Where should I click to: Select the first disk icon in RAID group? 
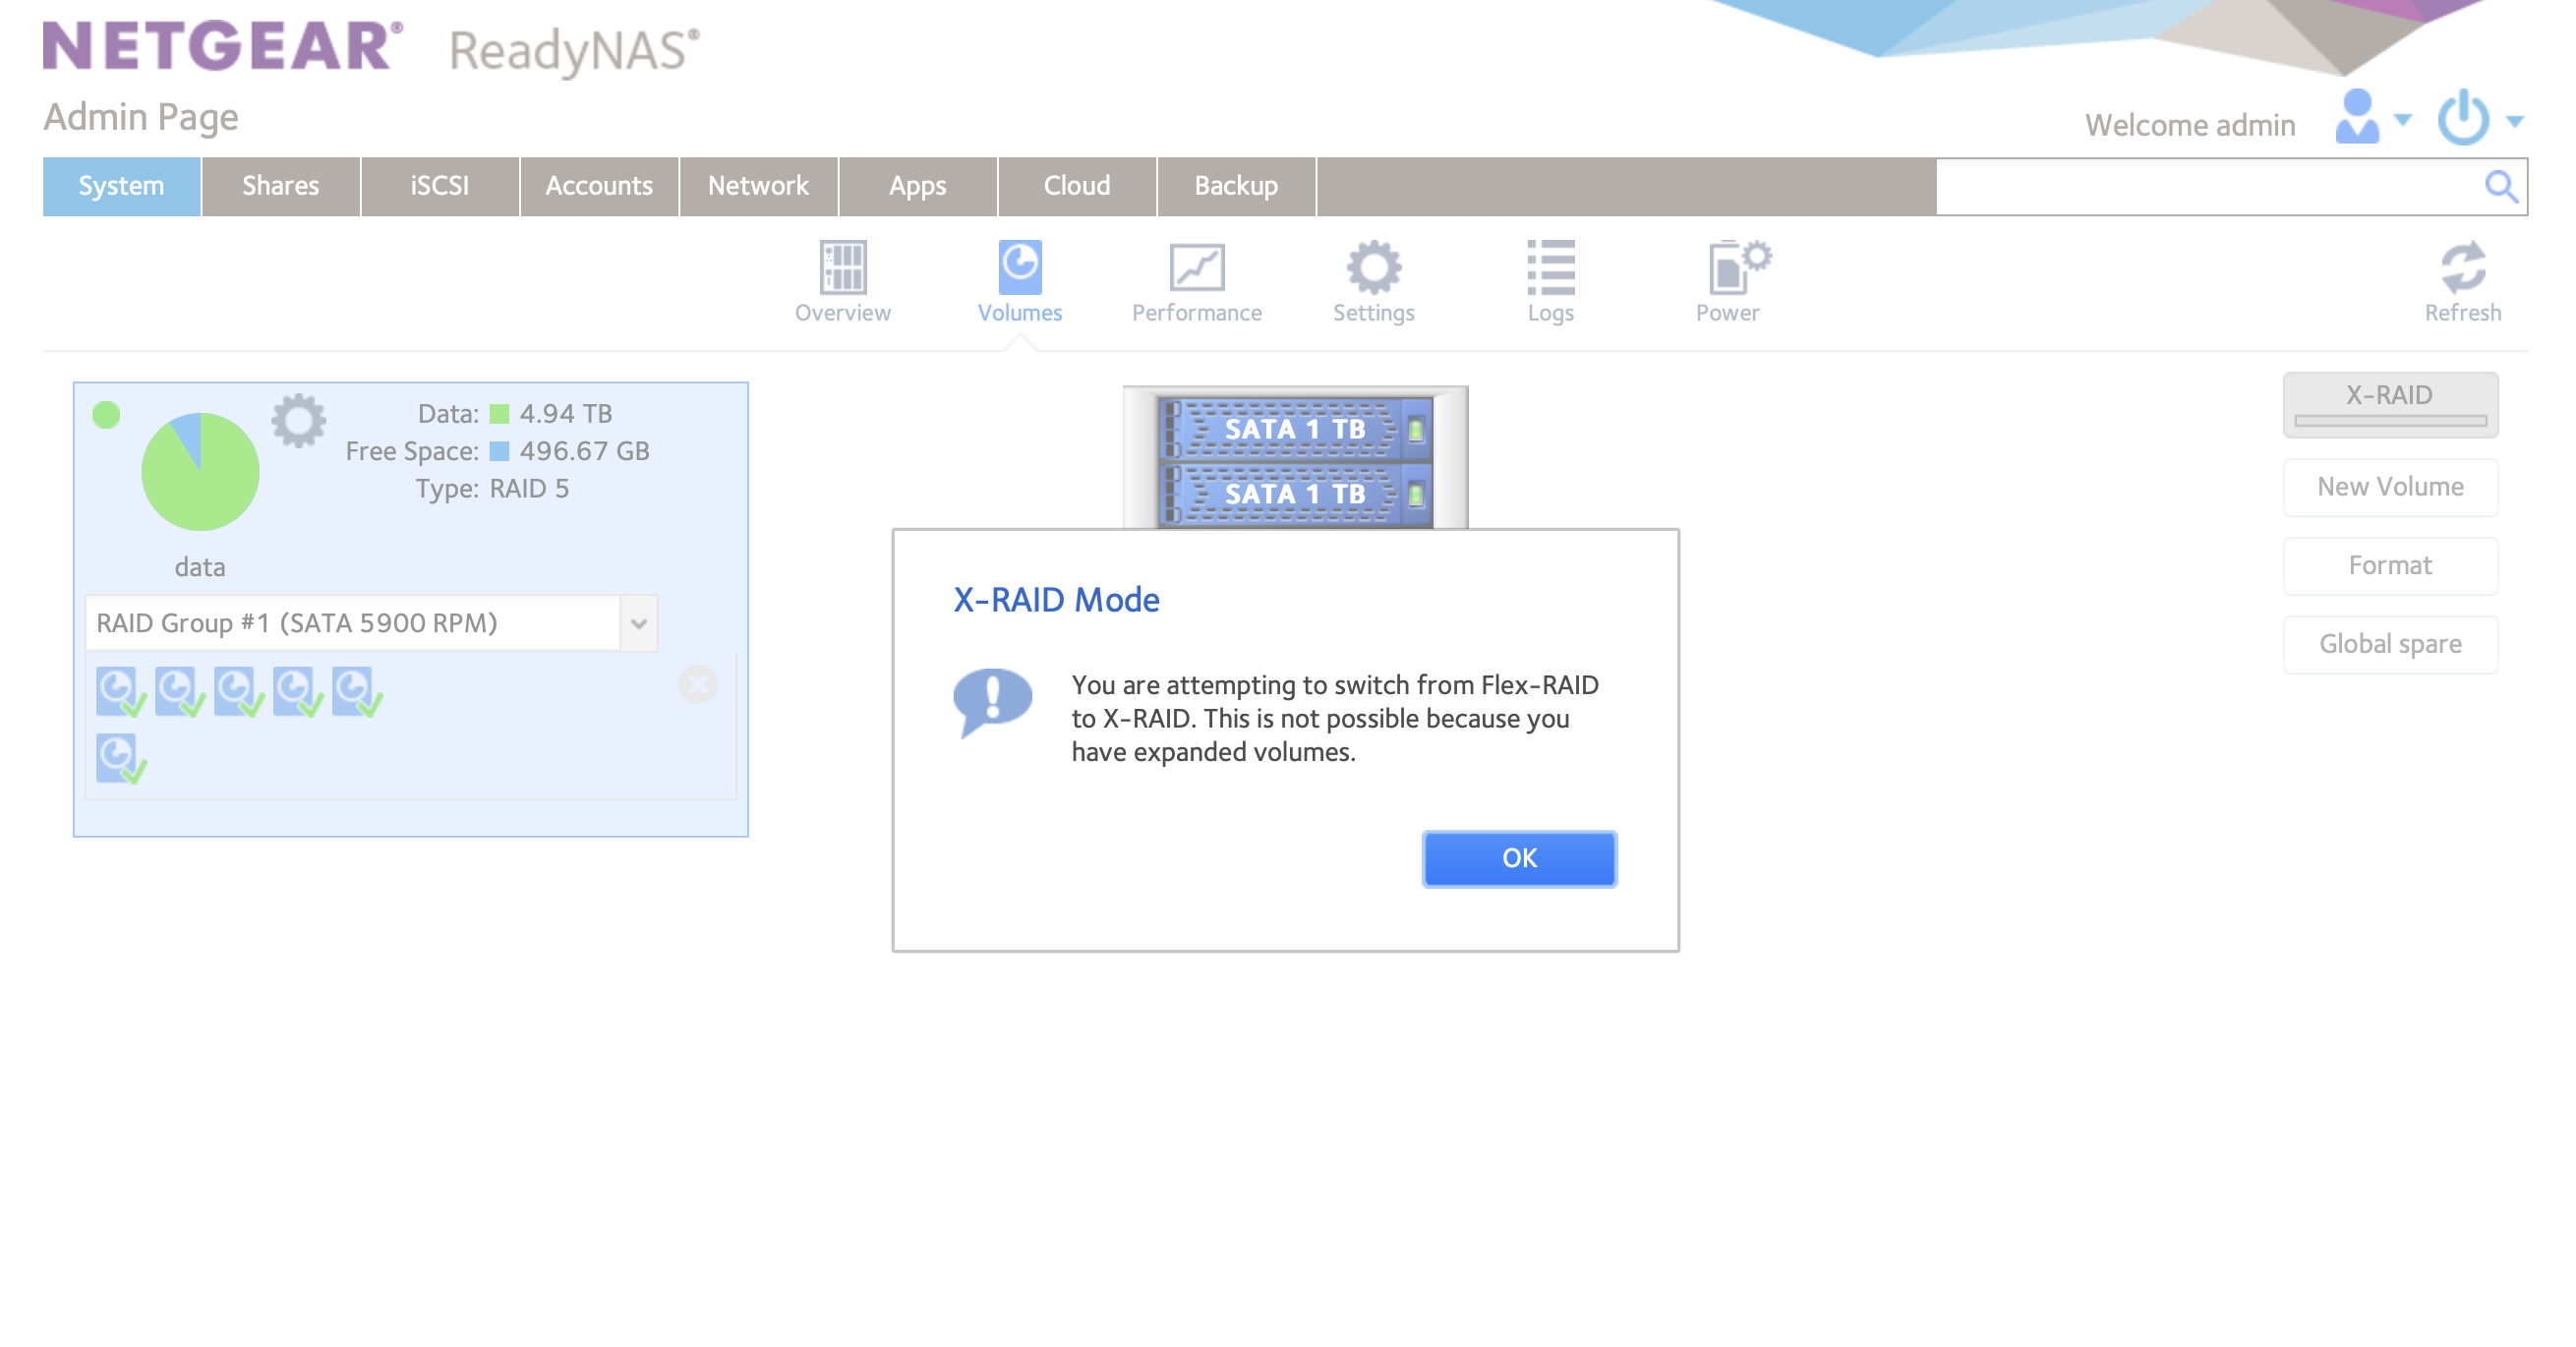click(x=120, y=691)
